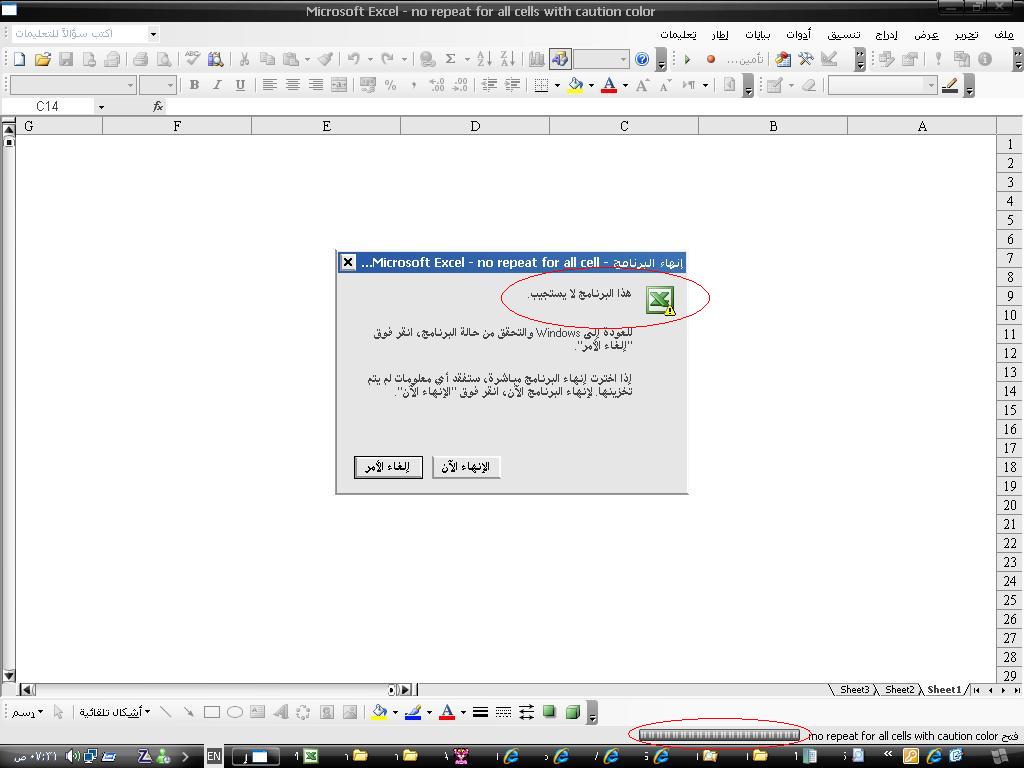Select the Rectangle drawing tool

tap(212, 712)
